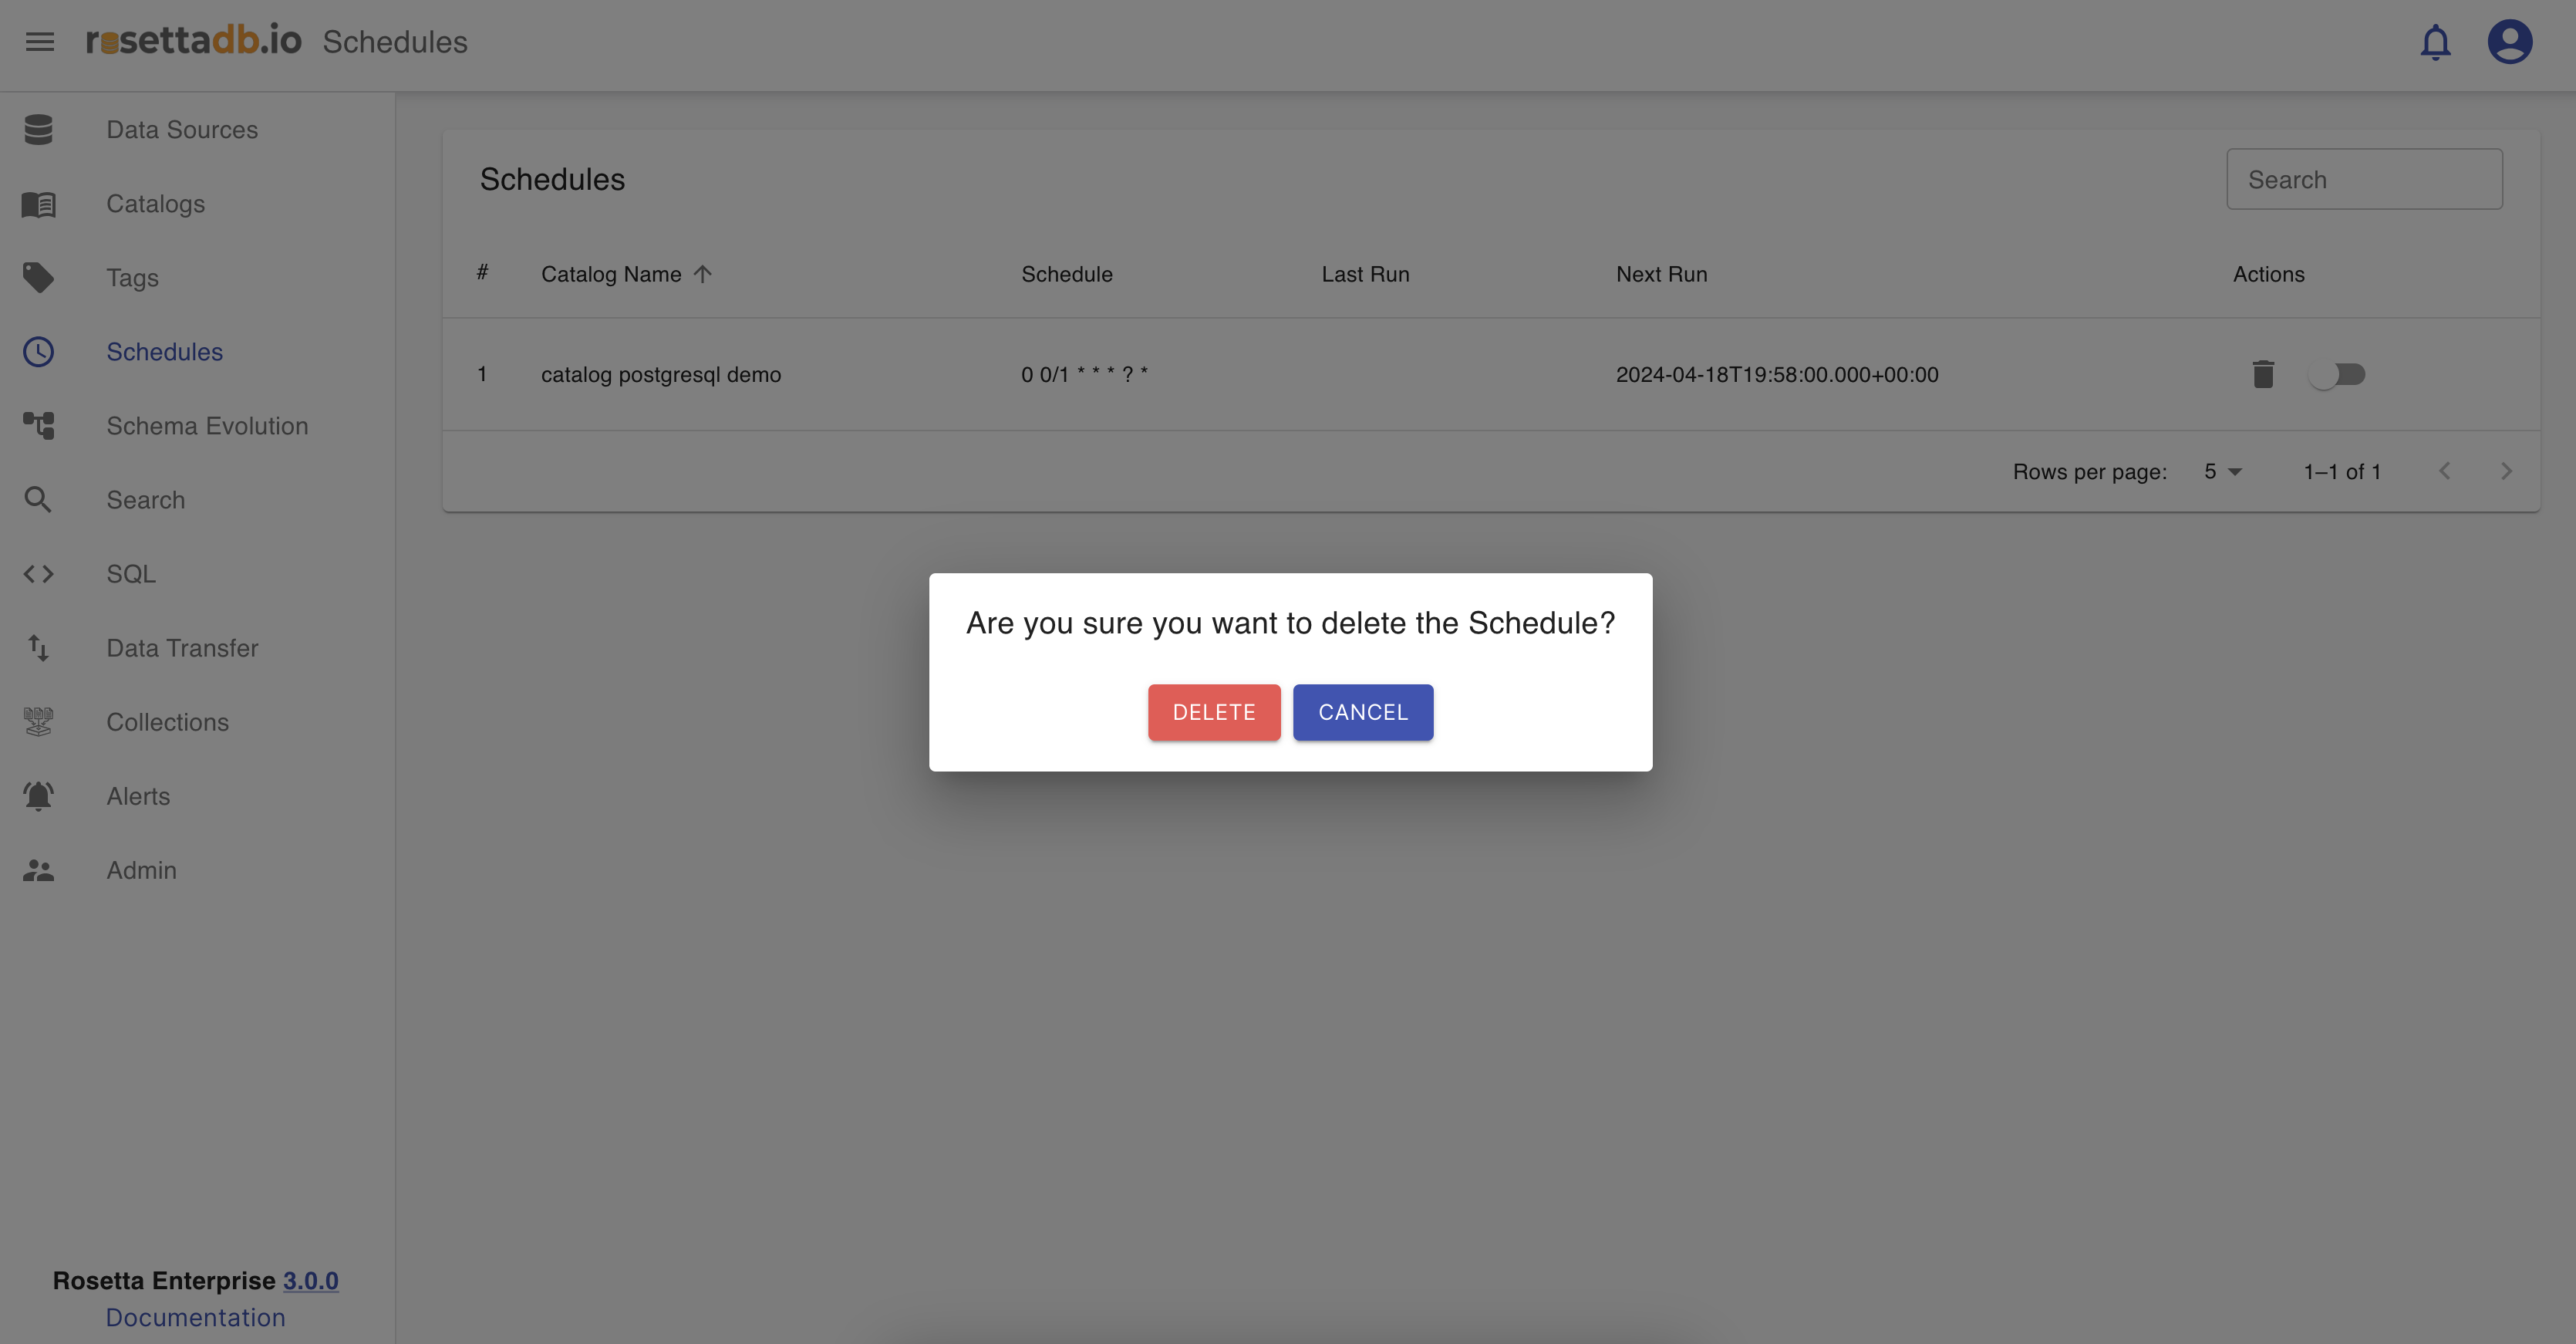Sort by Catalog Name column arrow
The image size is (2576, 1344).
click(703, 274)
